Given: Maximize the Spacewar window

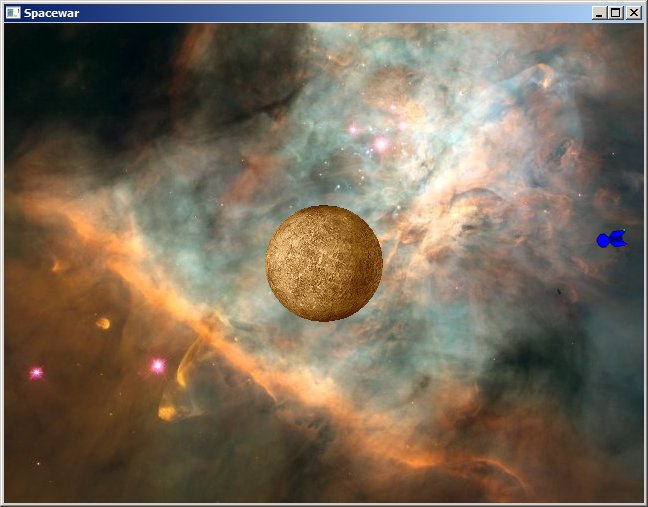Looking at the screenshot, I should [x=615, y=13].
